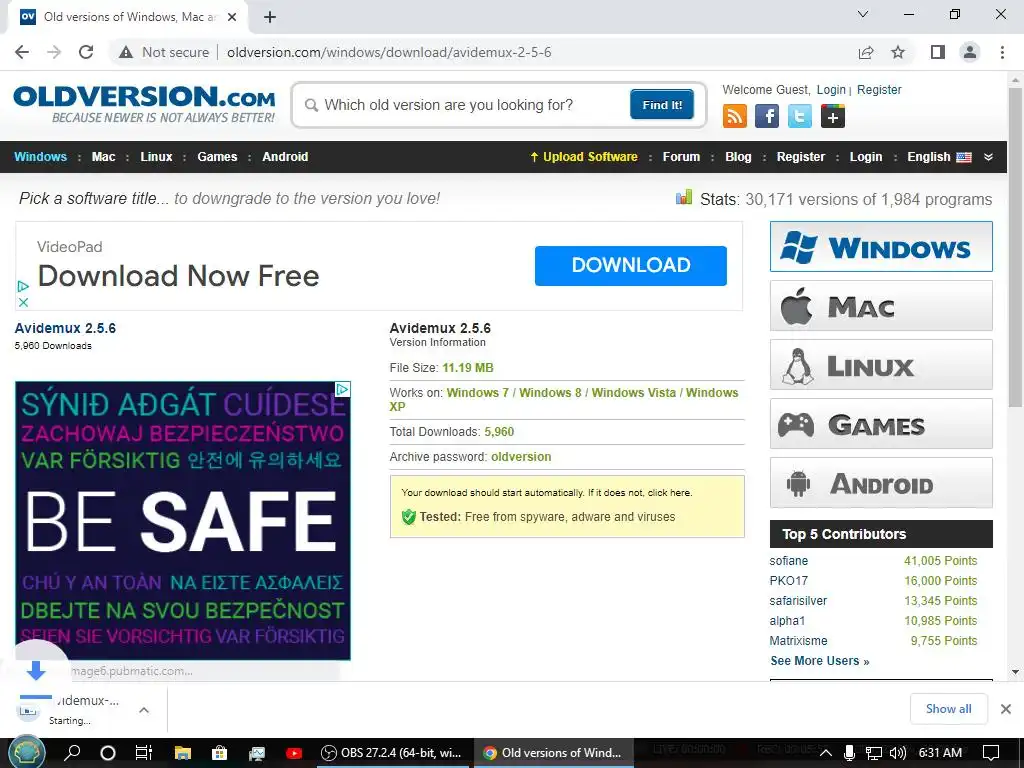1024x768 pixels.
Task: Open the tab search chevron in title bar
Action: [x=863, y=14]
